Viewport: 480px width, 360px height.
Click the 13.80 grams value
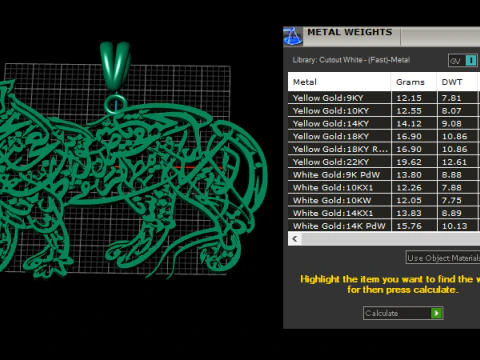[409, 175]
